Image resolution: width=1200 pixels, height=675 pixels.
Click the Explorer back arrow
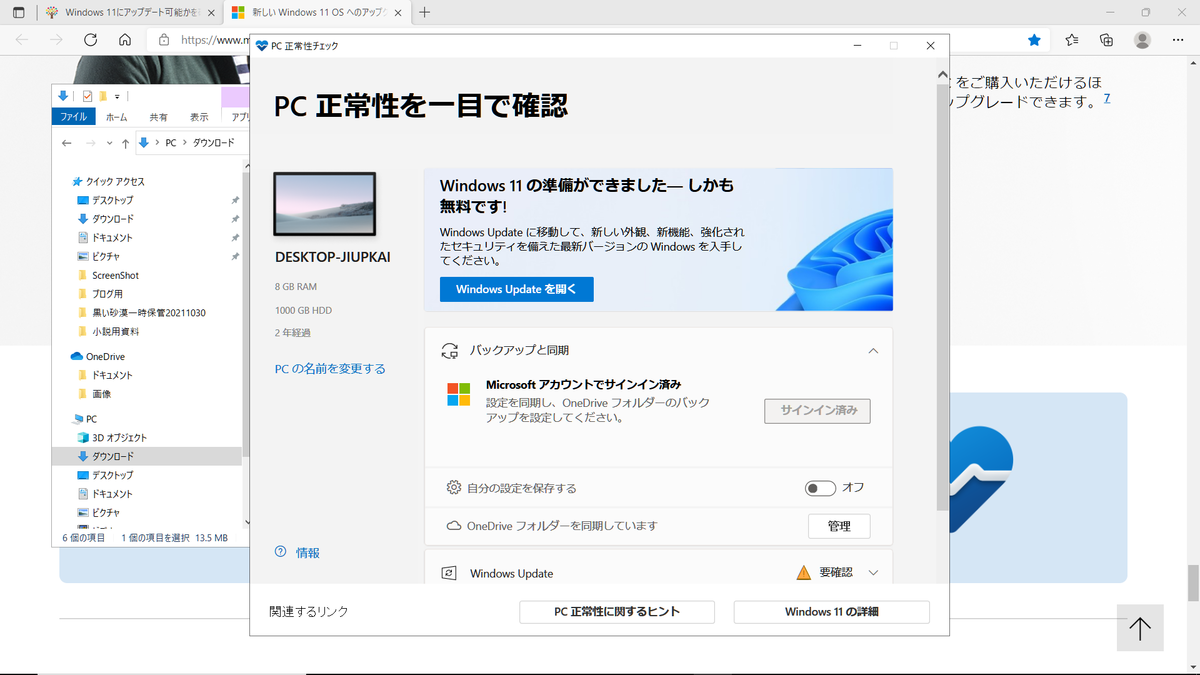(66, 143)
